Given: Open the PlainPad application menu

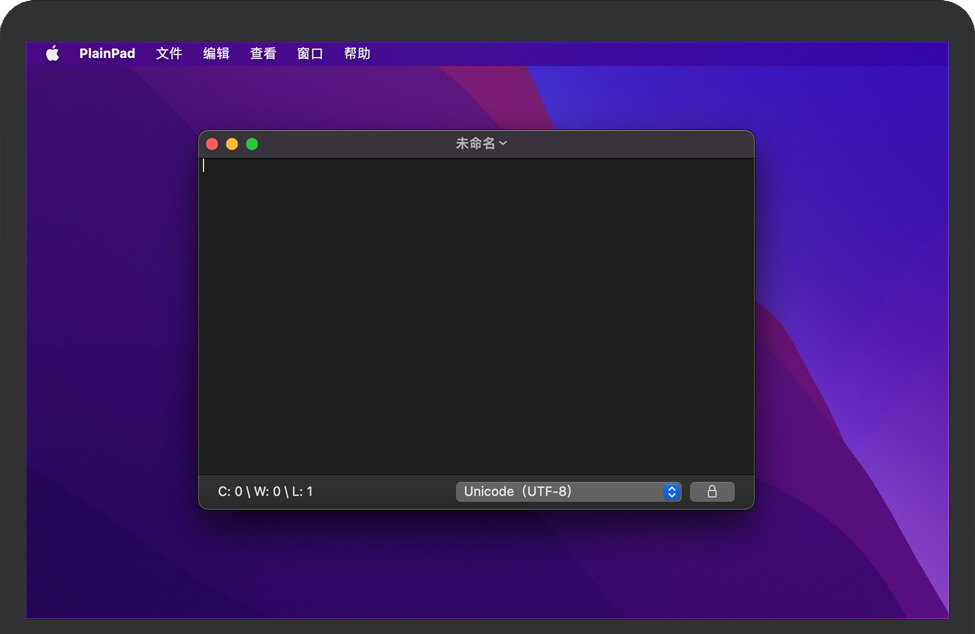Looking at the screenshot, I should pos(107,54).
